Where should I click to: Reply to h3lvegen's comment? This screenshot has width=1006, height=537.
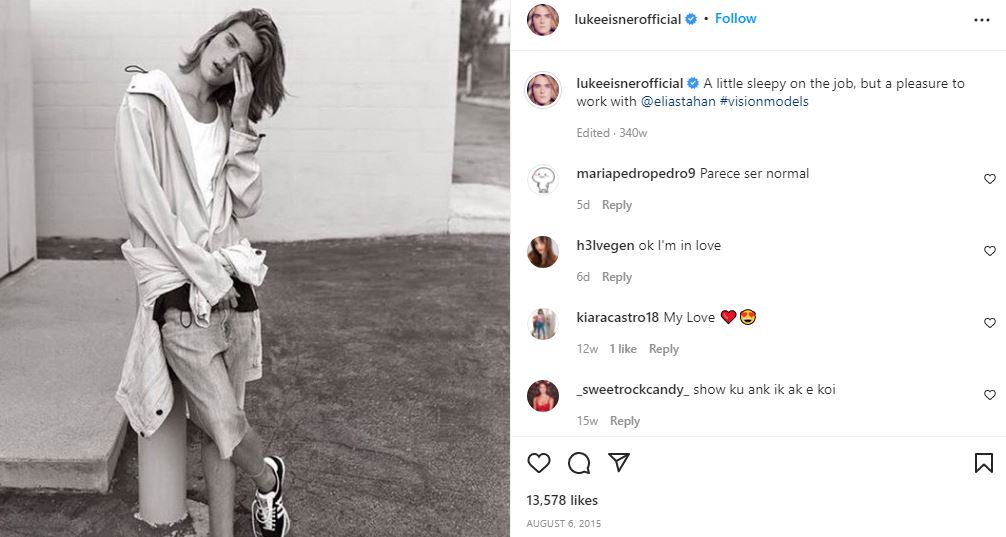point(617,277)
